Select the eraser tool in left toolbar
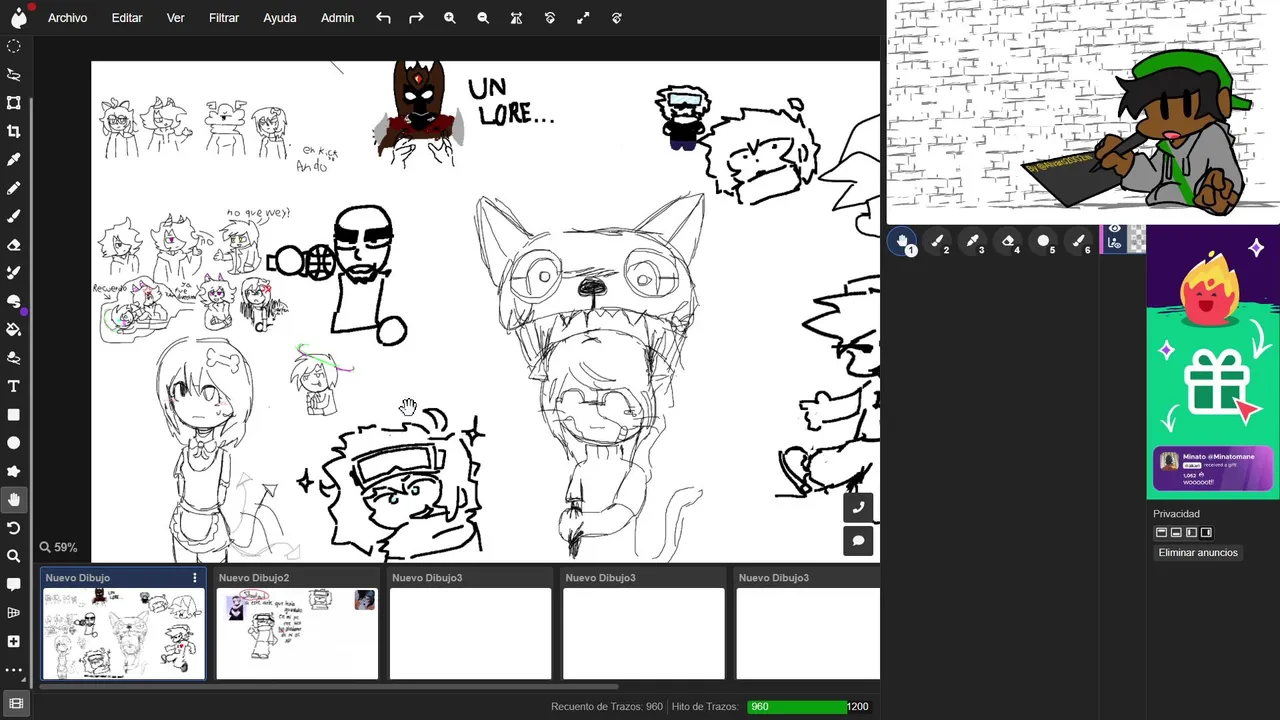Image resolution: width=1280 pixels, height=720 pixels. tap(14, 244)
